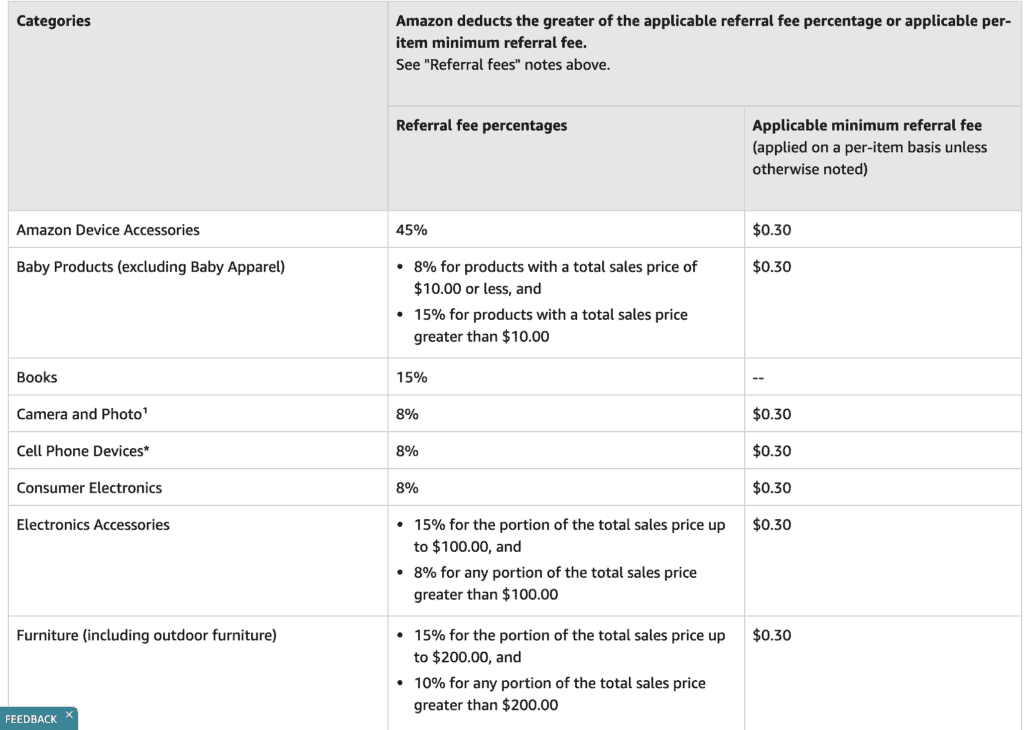Image resolution: width=1024 pixels, height=730 pixels.
Task: Click the 15% fee for Books
Action: point(407,377)
